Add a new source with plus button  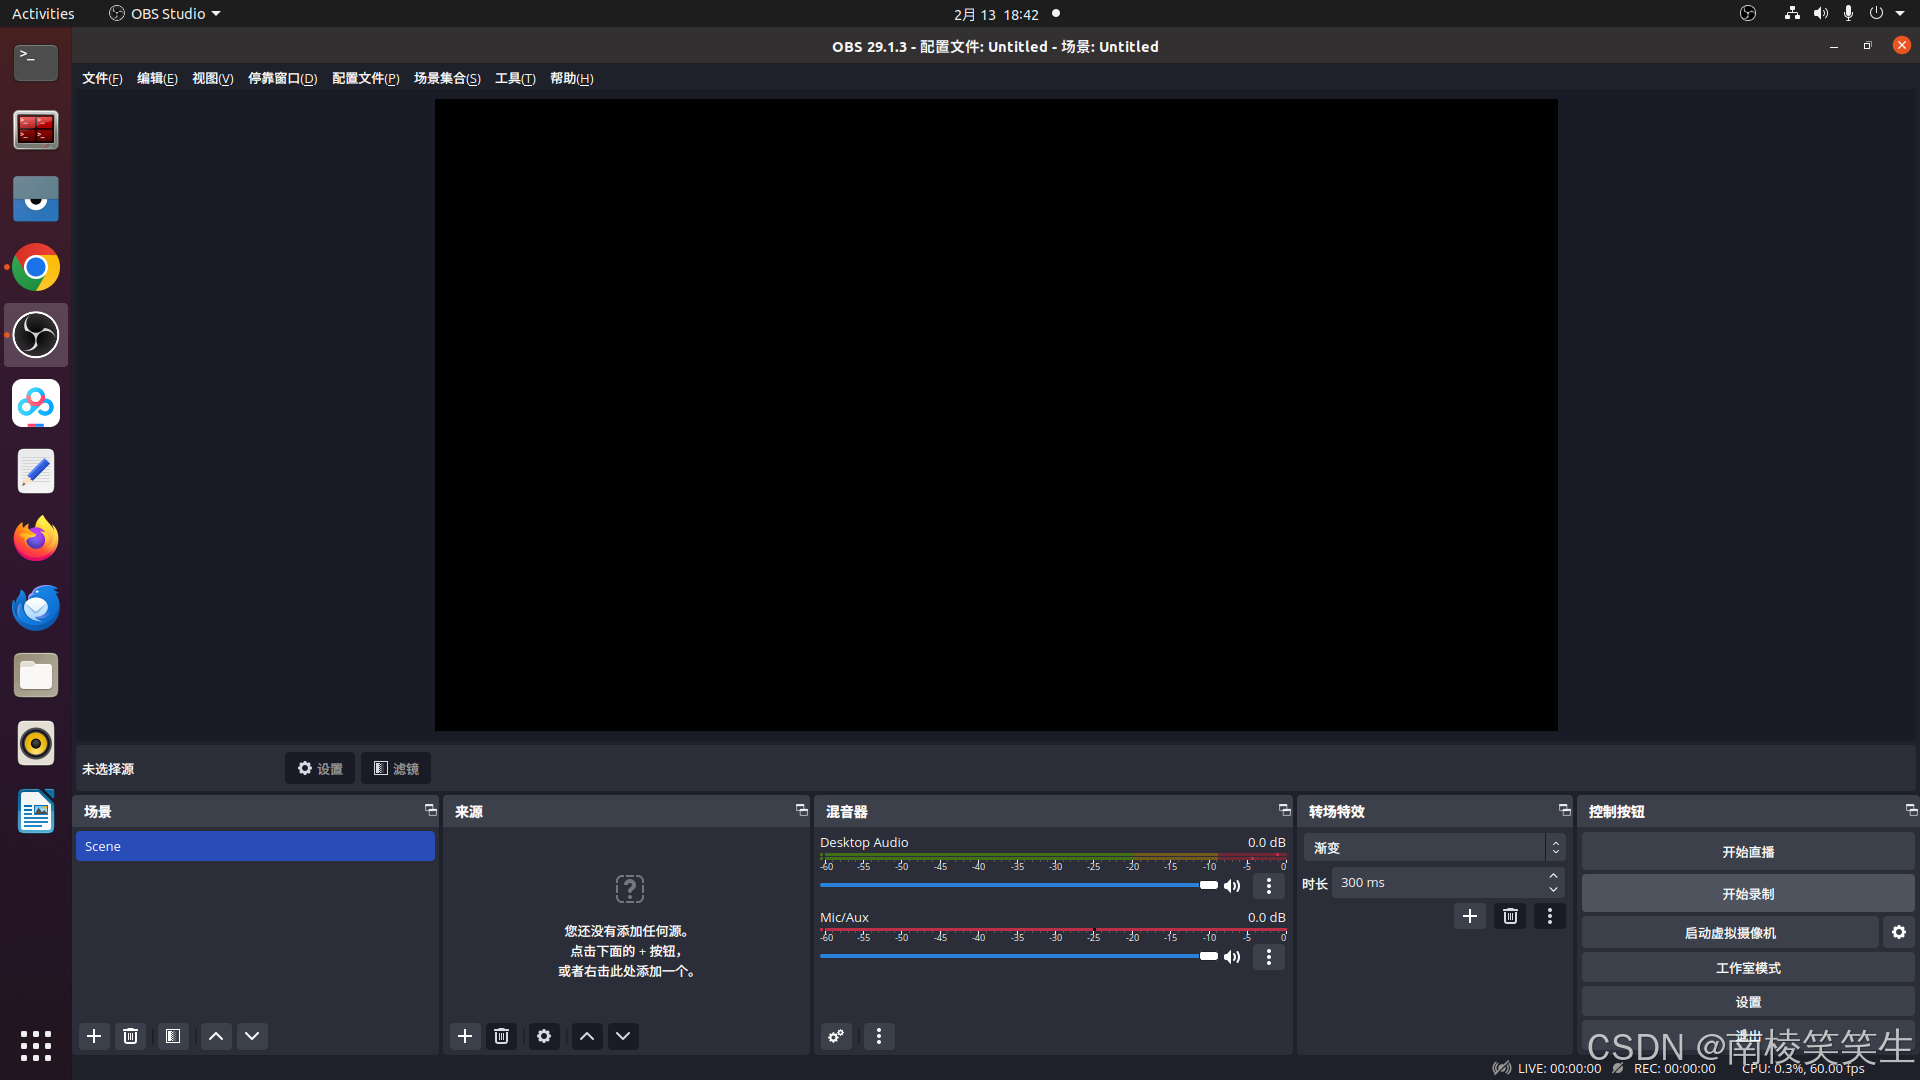465,1036
